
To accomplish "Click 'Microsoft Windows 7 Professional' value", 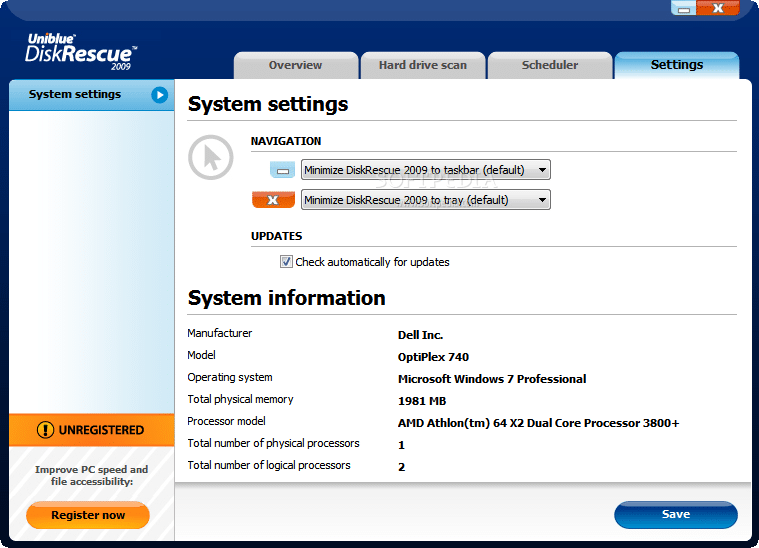I will 492,379.
